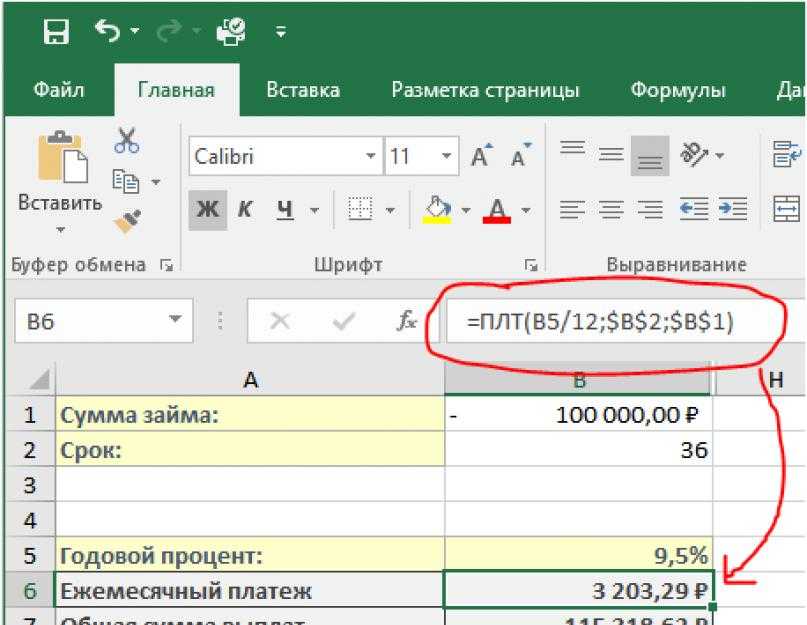
Task: Open Customize Quick Access Toolbar dropdown
Action: [x=280, y=32]
